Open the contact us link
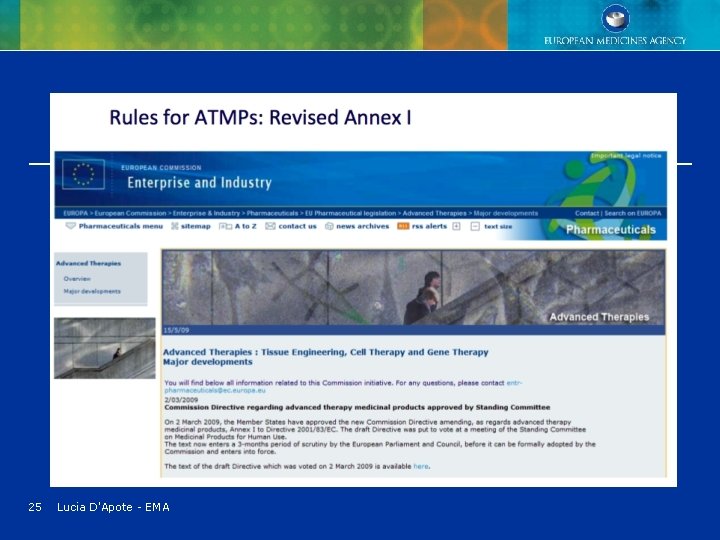 click(x=298, y=226)
